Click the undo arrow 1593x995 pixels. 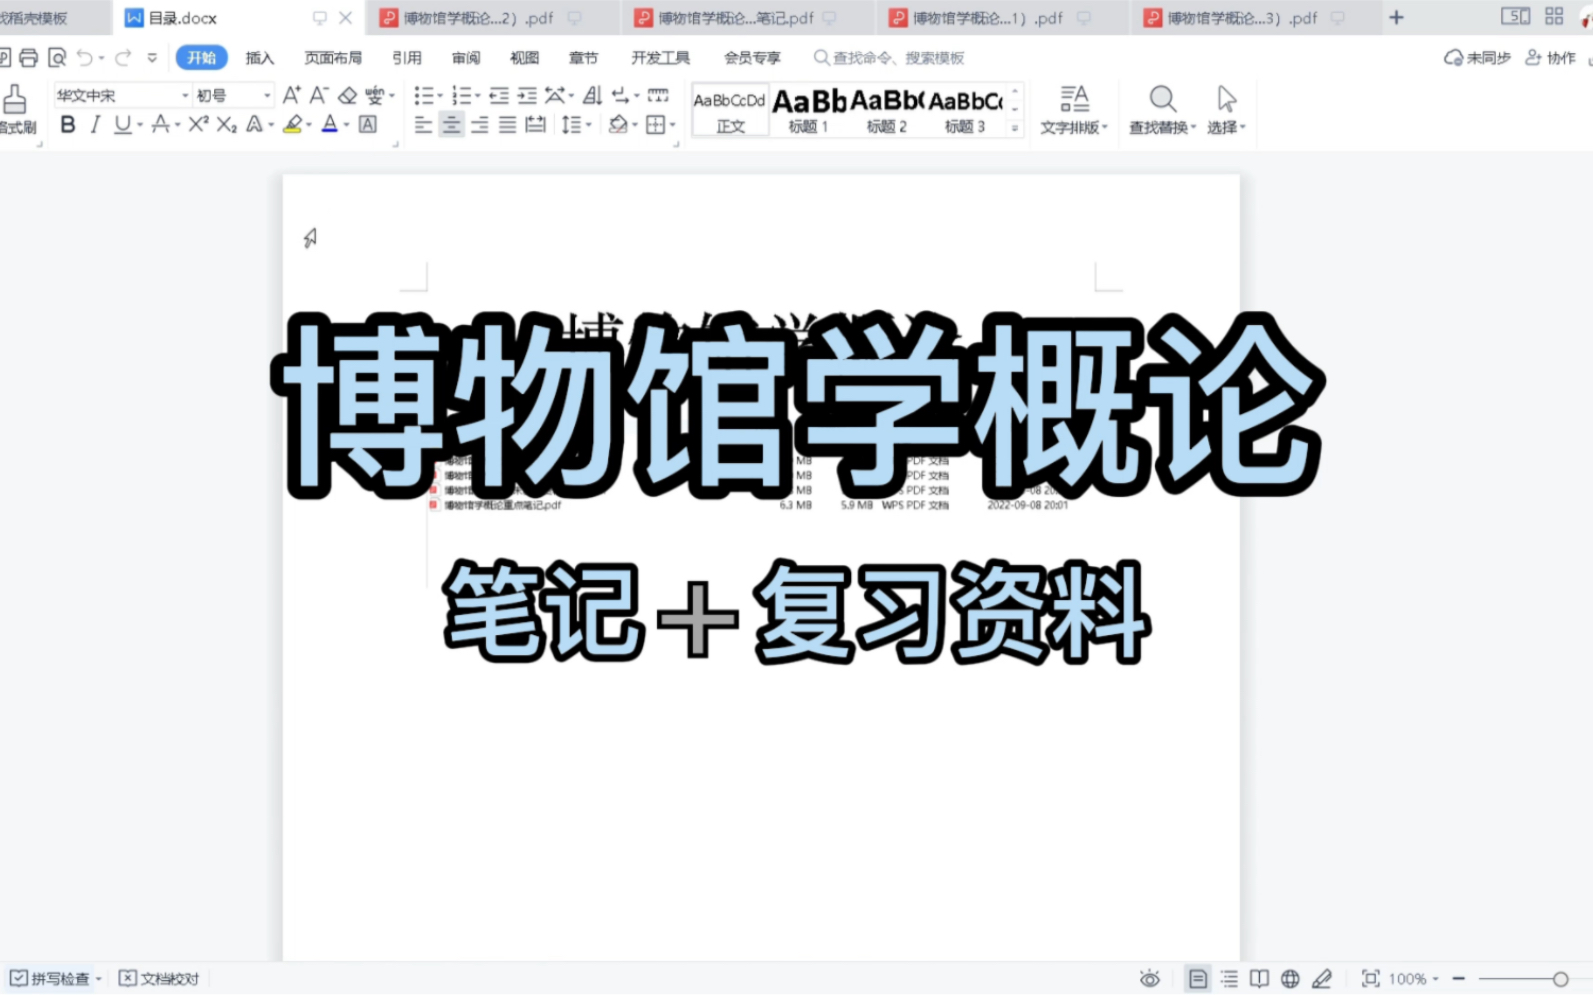pyautogui.click(x=85, y=58)
